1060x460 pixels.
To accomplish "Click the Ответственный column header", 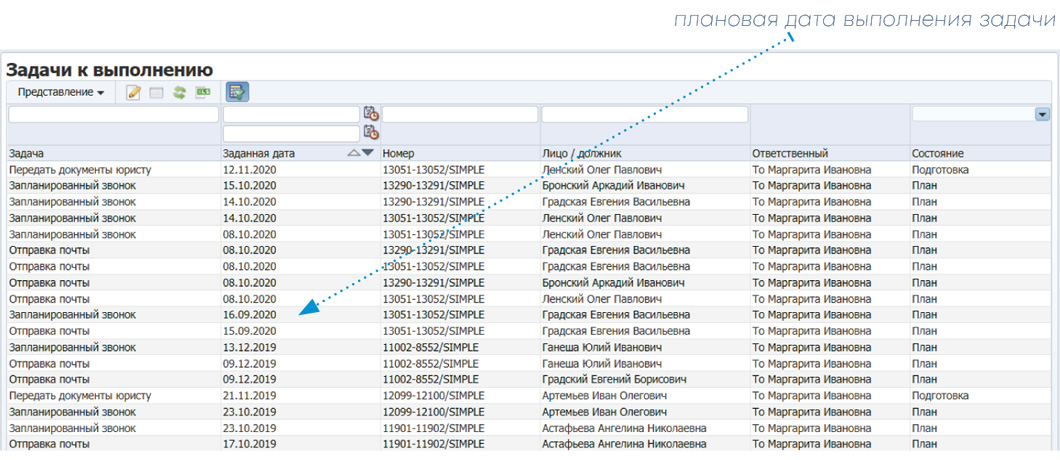I will click(790, 154).
